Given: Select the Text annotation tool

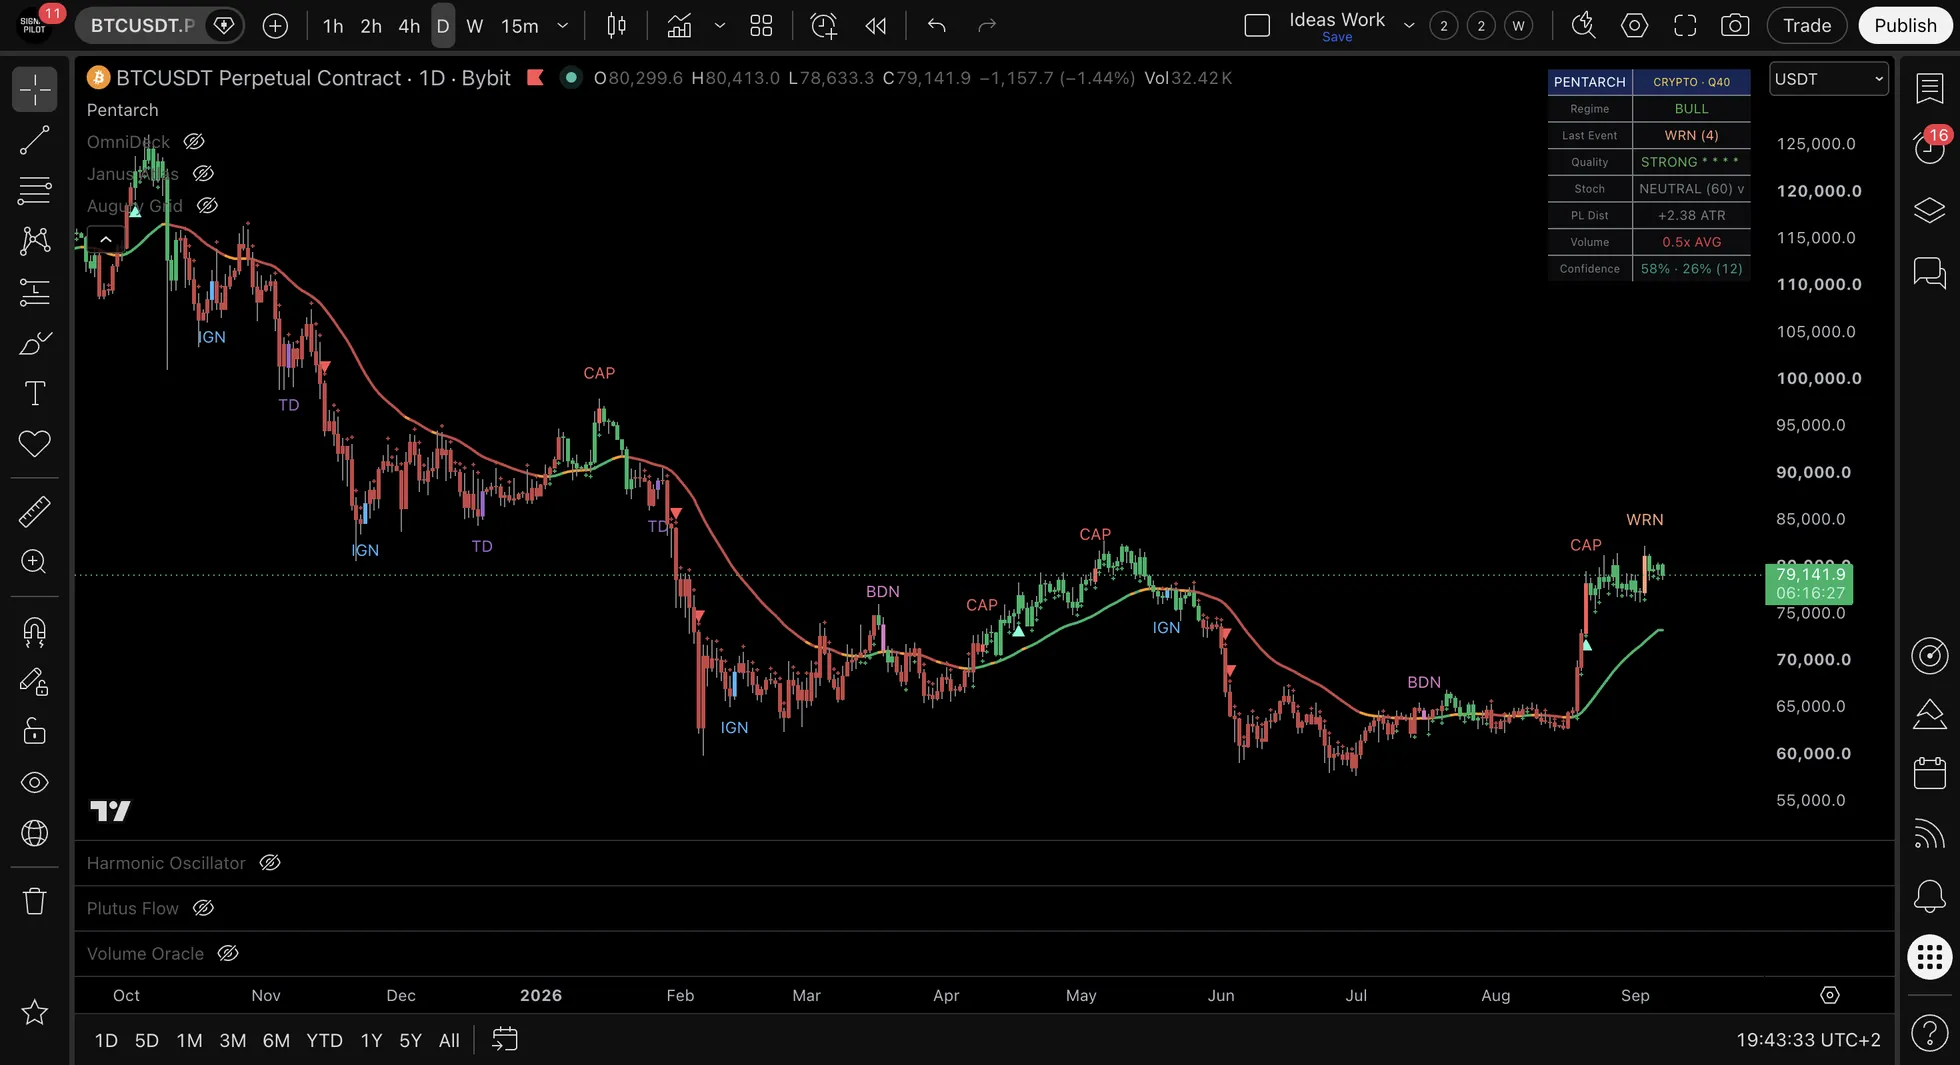Looking at the screenshot, I should point(34,393).
